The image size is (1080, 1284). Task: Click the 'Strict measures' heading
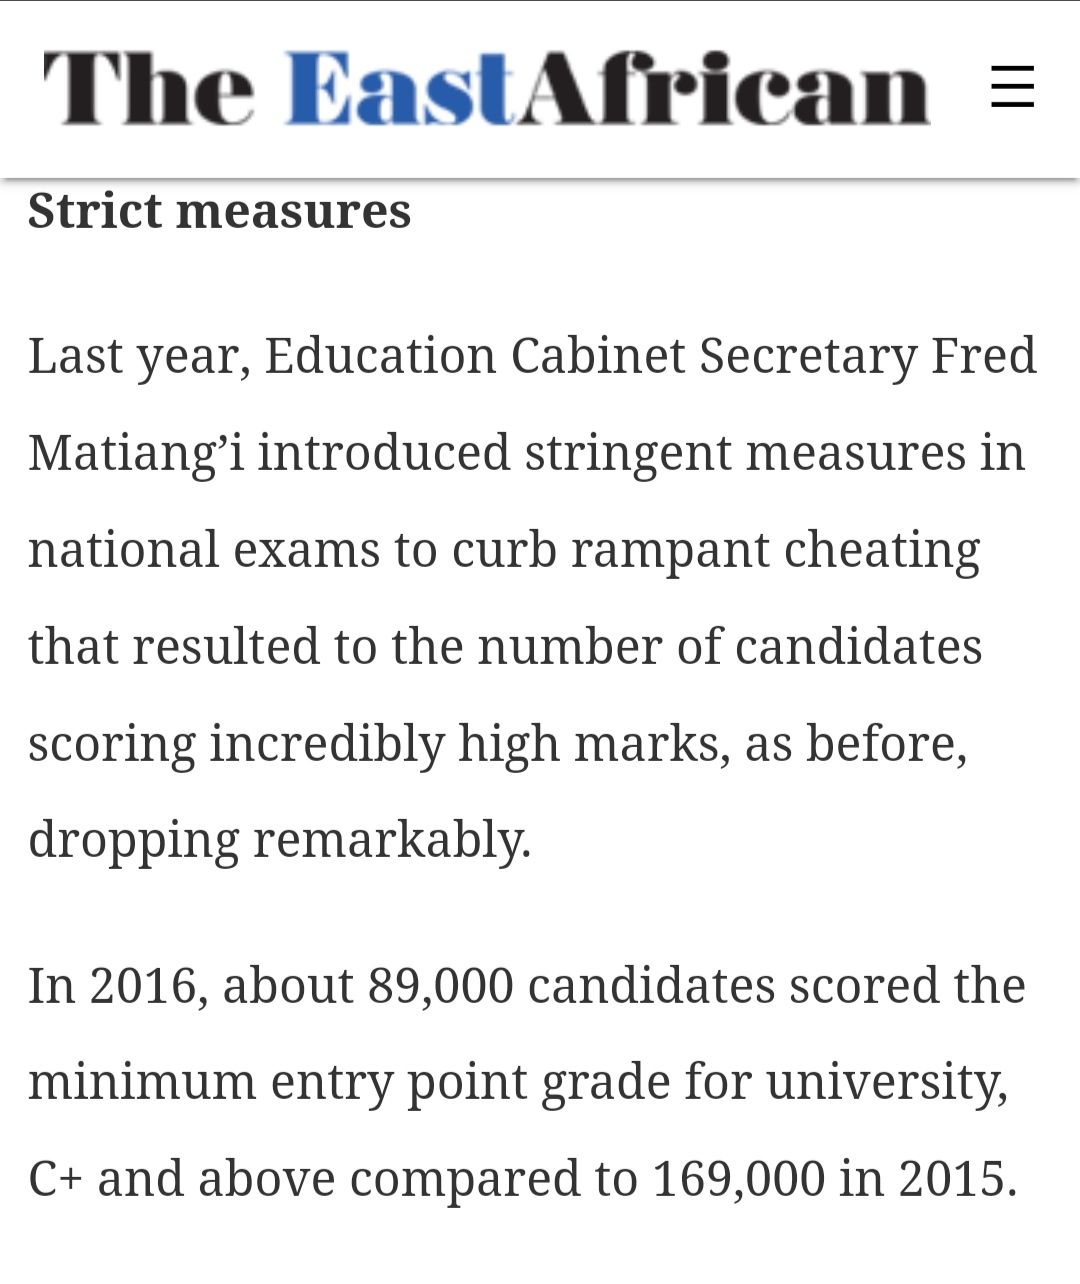pyautogui.click(x=219, y=211)
